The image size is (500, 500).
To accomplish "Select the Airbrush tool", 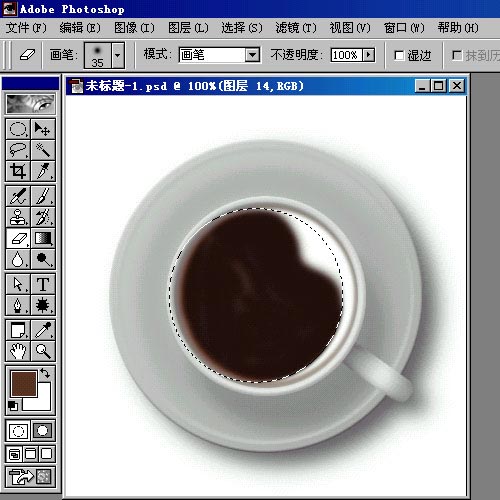I will pyautogui.click(x=18, y=196).
